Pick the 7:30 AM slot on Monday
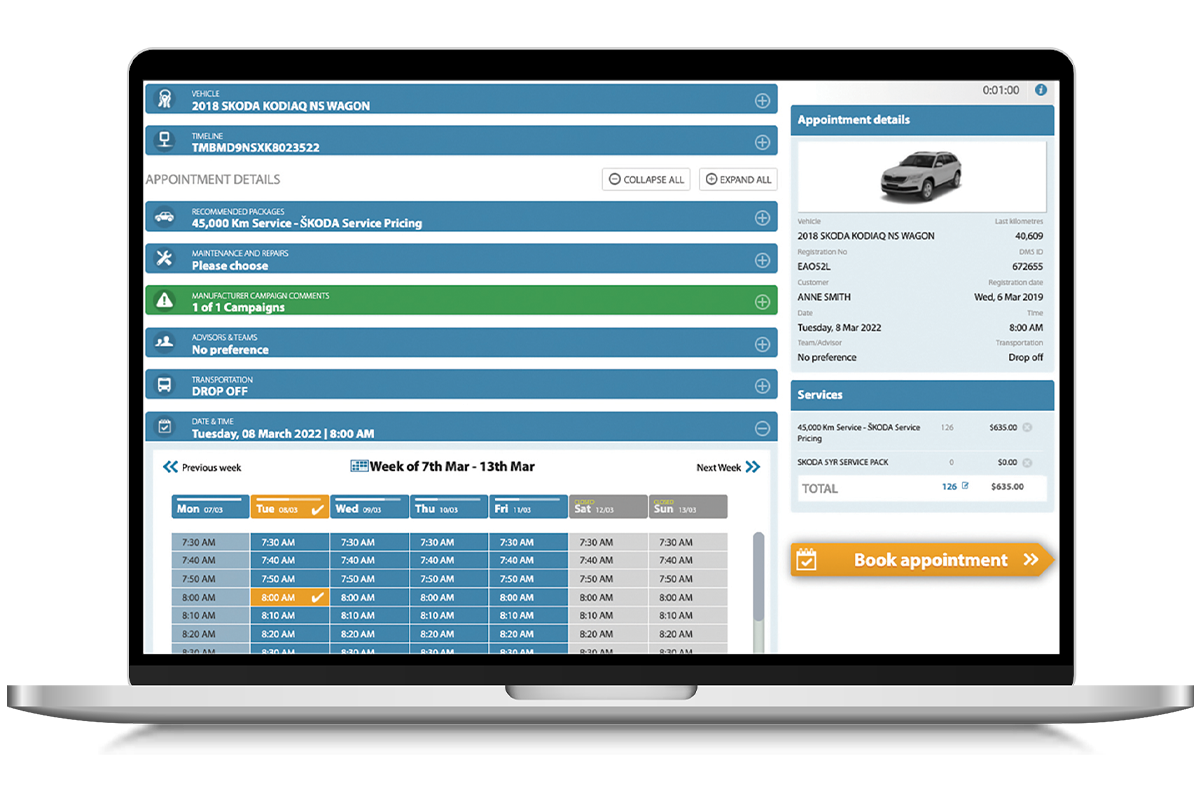1200x800 pixels. [210, 542]
